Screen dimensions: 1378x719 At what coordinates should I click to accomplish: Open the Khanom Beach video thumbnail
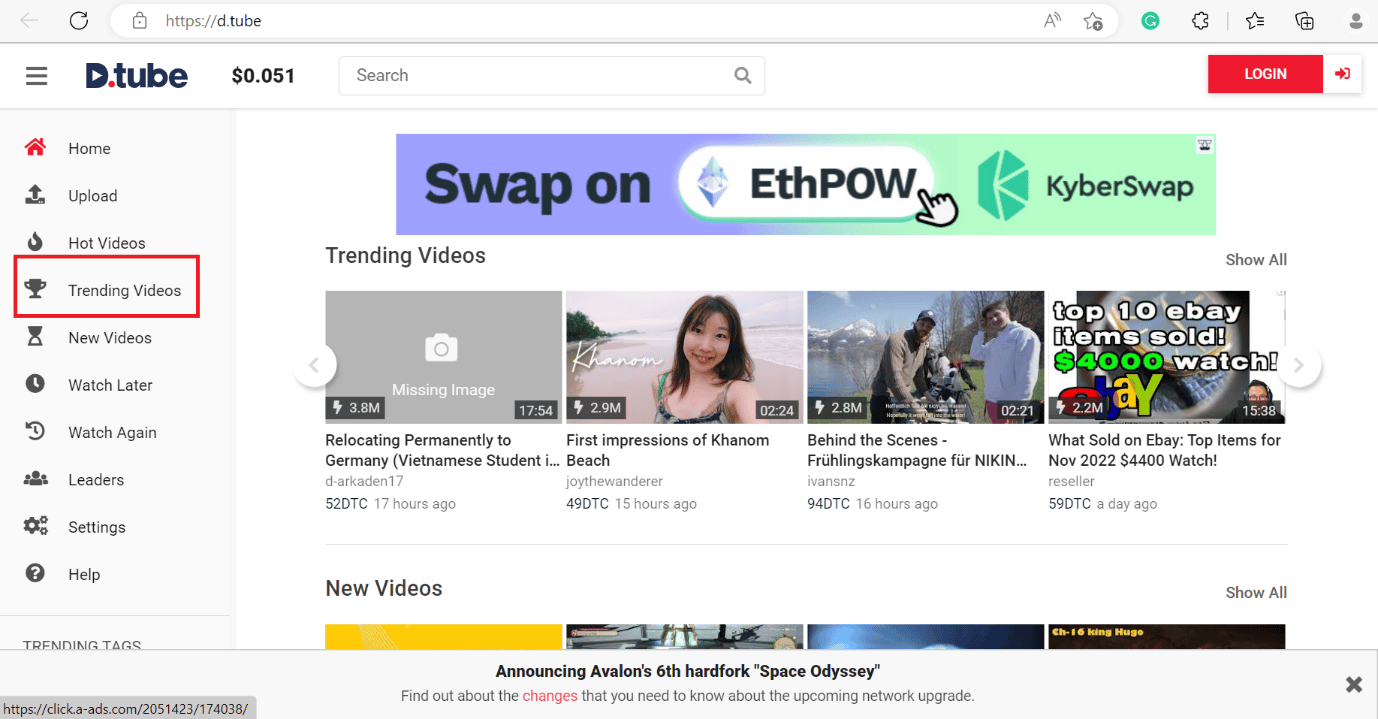click(684, 357)
